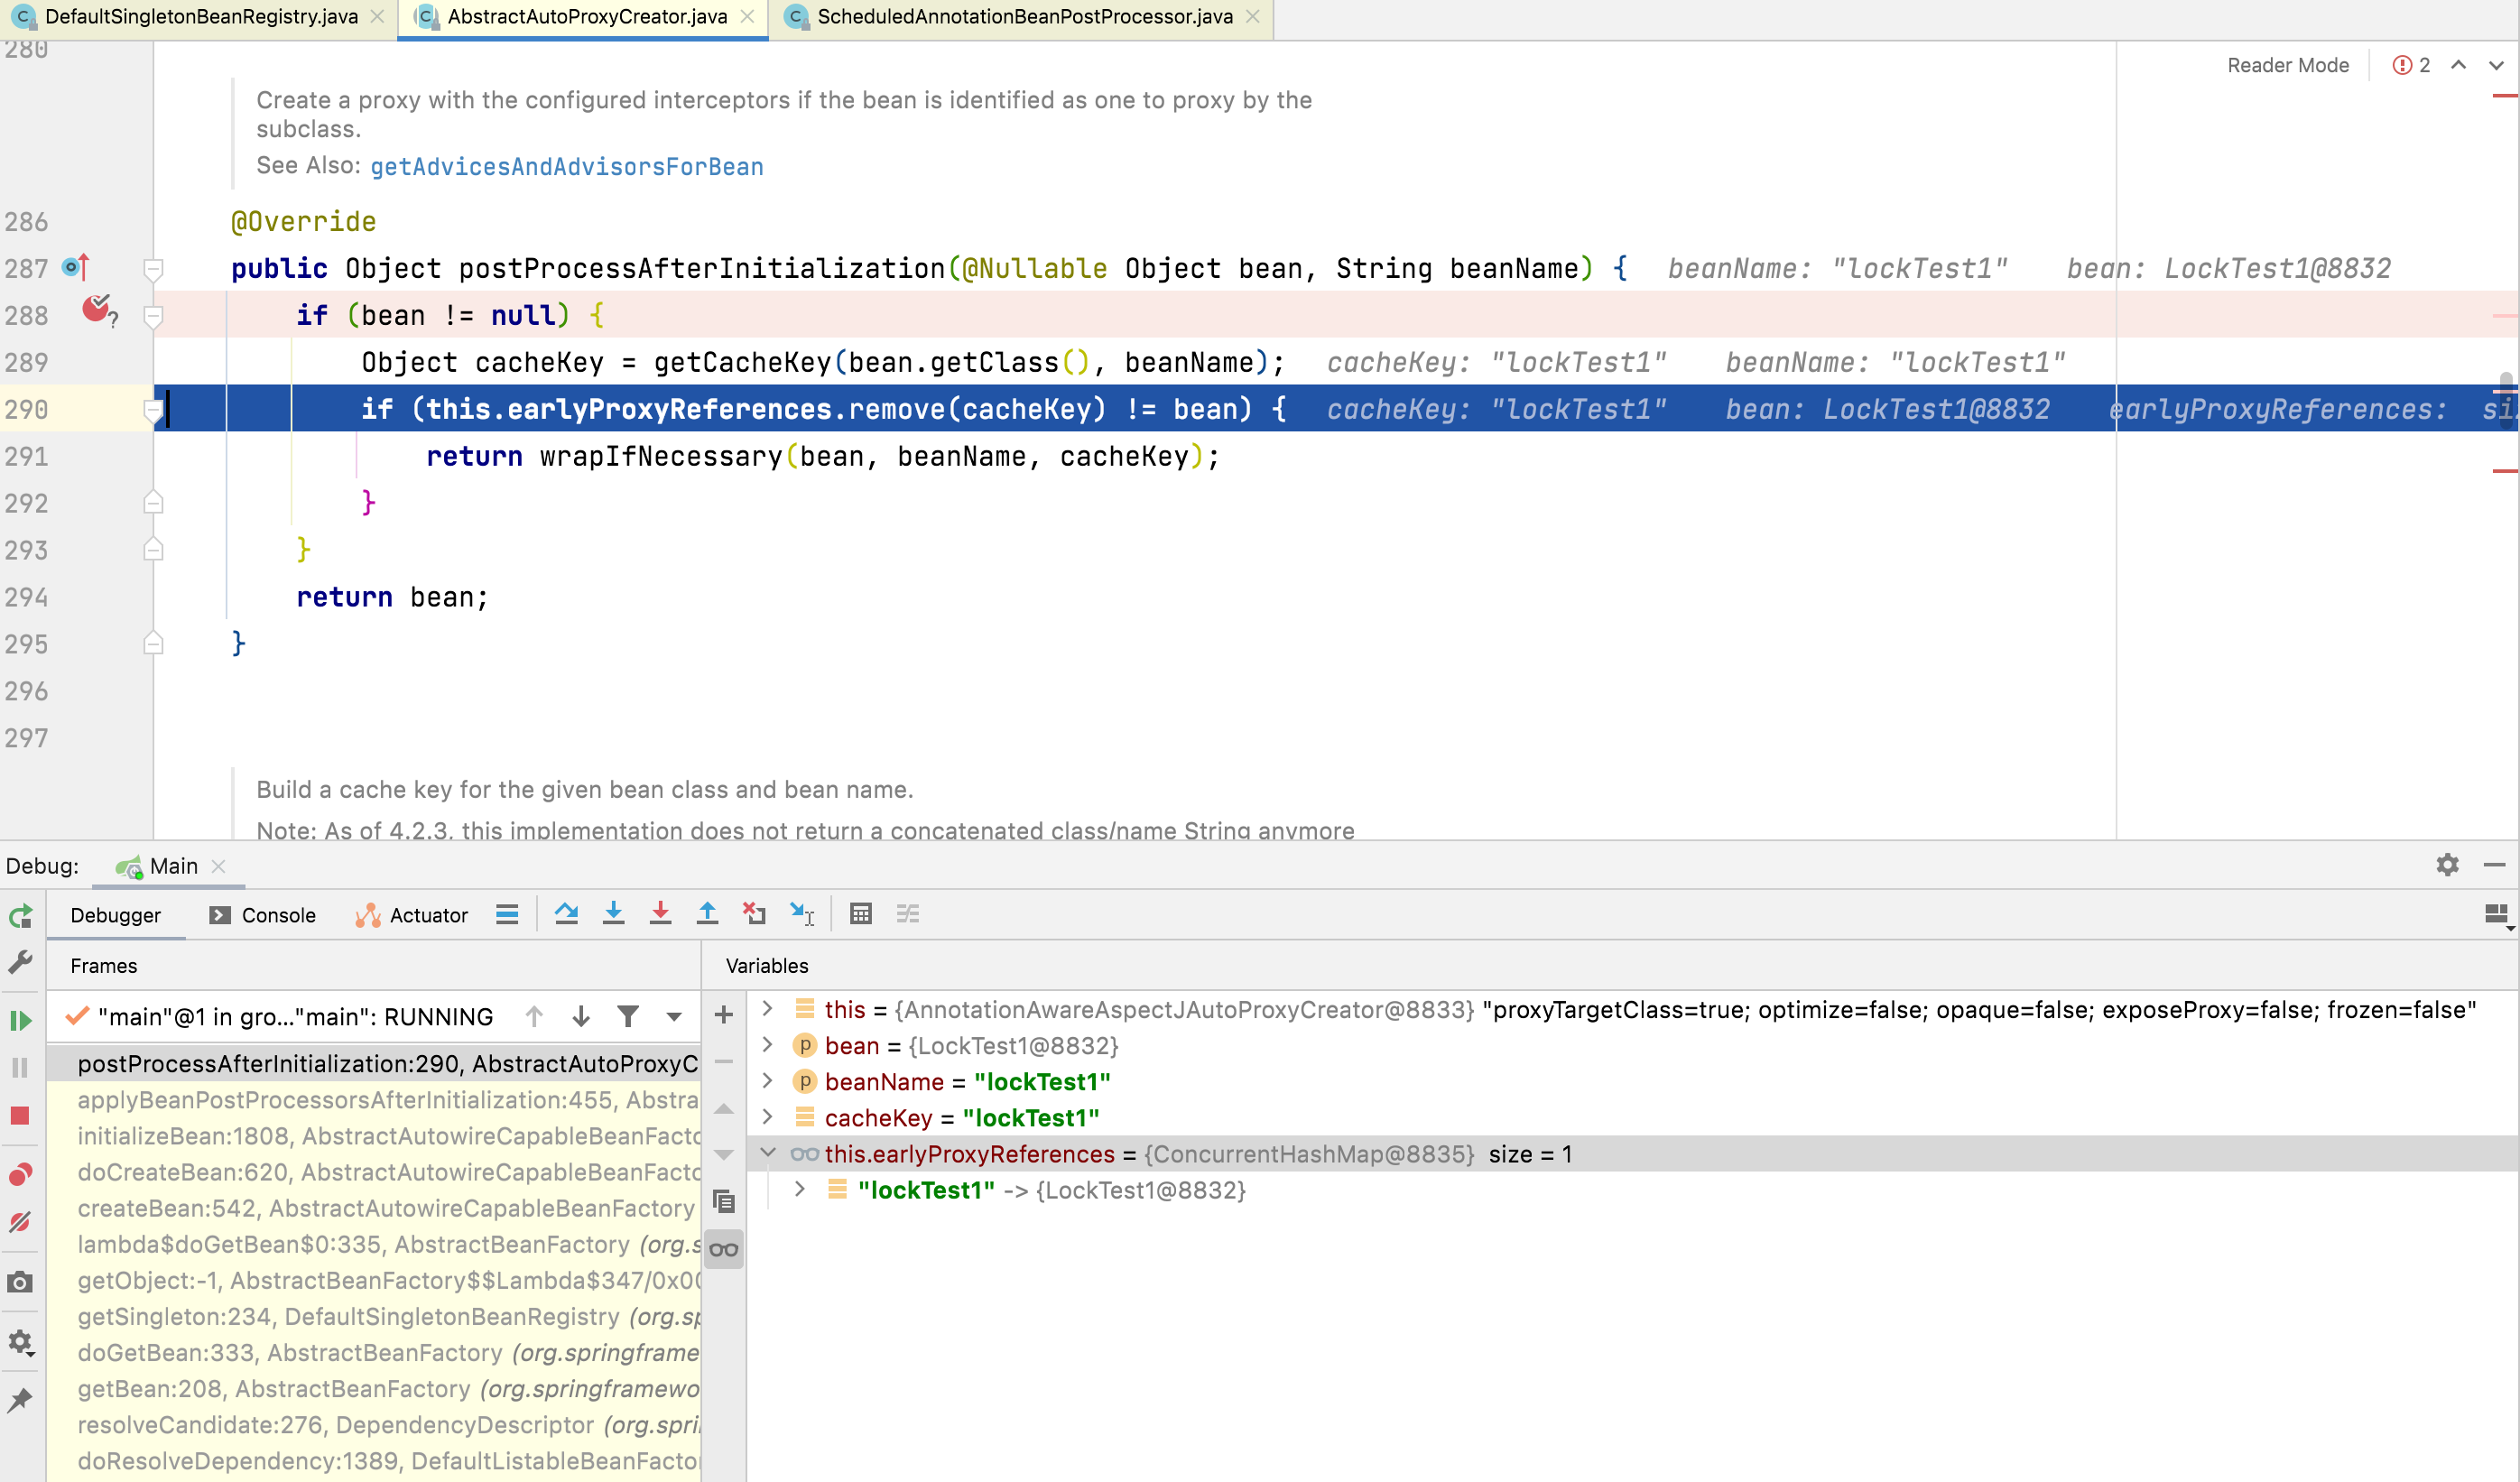Image resolution: width=2520 pixels, height=1482 pixels.
Task: Open View Breakpoints dialog
Action: point(19,1175)
